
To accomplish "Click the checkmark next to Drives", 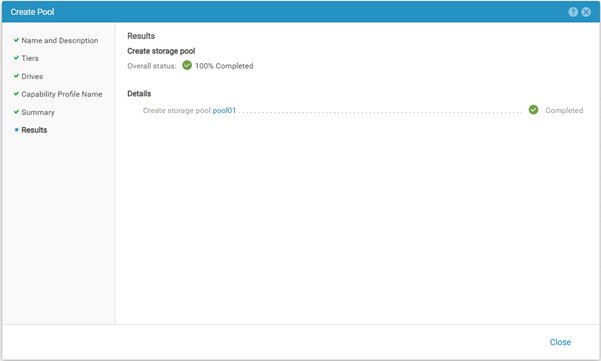I will [x=16, y=76].
